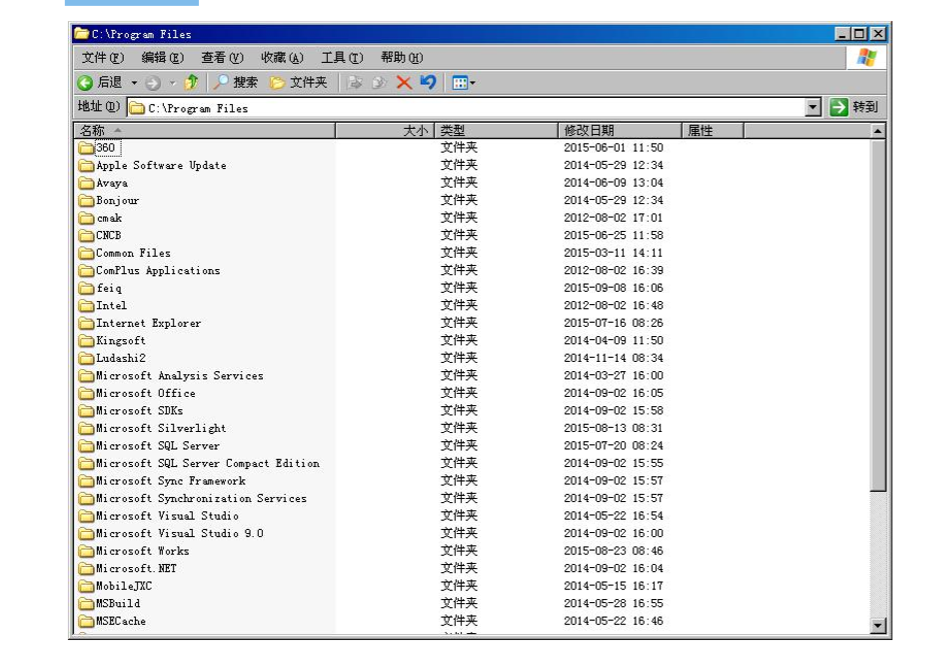This screenshot has height=648, width=947.
Task: Open the 工具(T) menu
Action: [342, 57]
